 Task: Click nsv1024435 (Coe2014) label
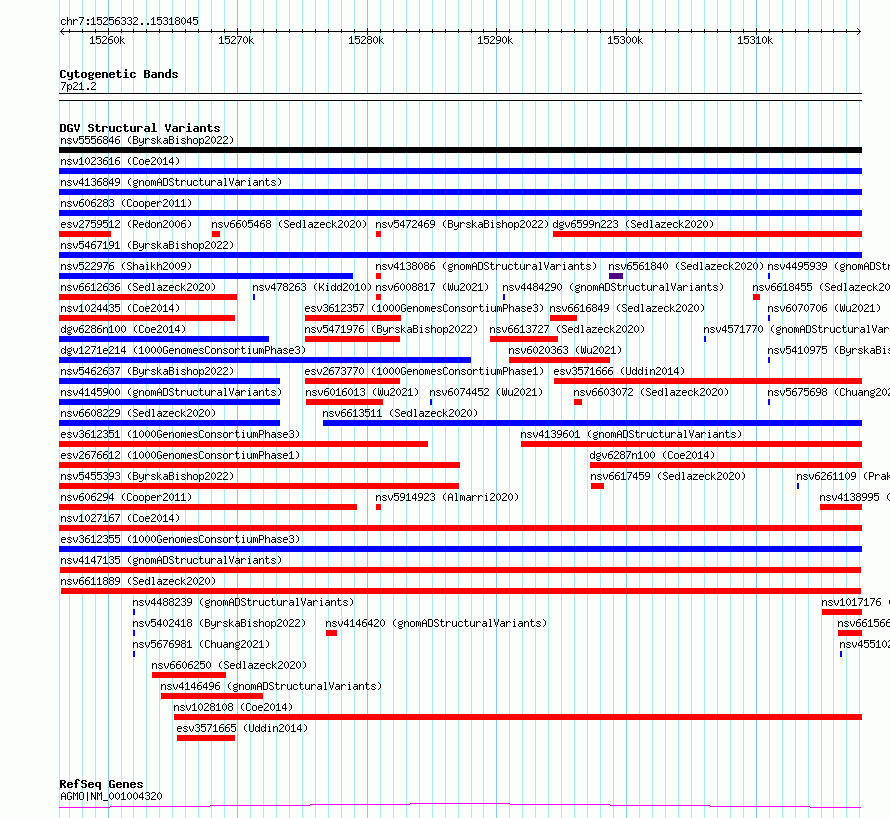[120, 308]
